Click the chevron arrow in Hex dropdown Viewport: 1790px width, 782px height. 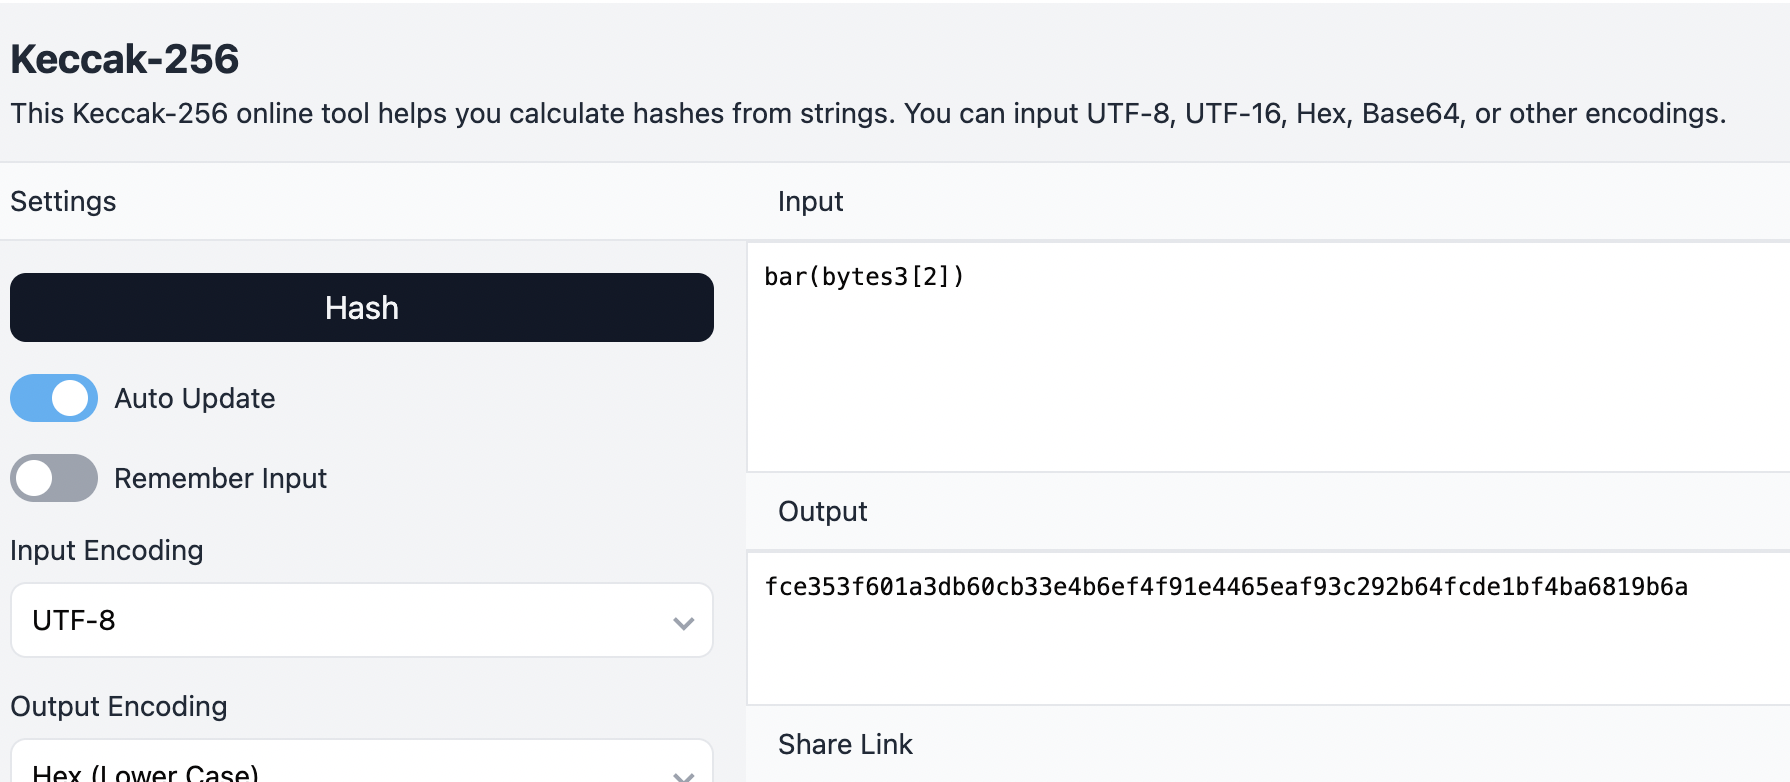point(684,775)
